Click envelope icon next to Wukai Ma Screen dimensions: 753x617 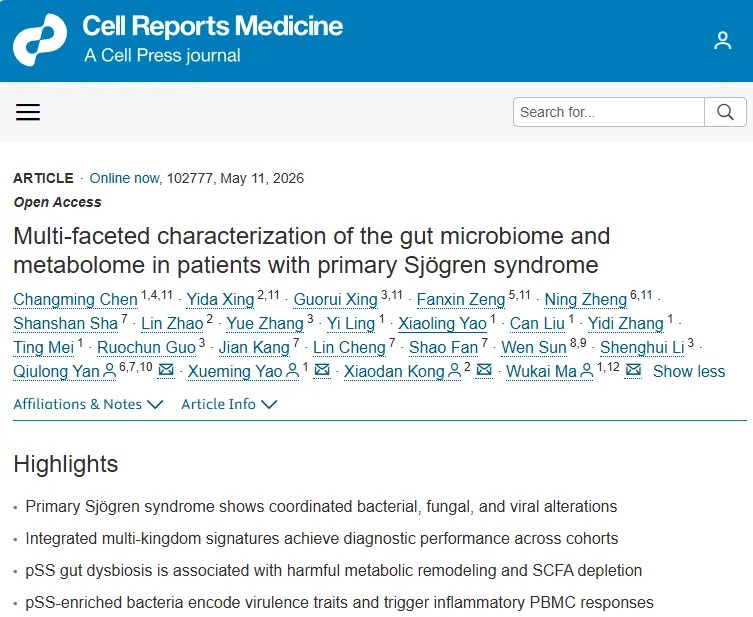[633, 370]
